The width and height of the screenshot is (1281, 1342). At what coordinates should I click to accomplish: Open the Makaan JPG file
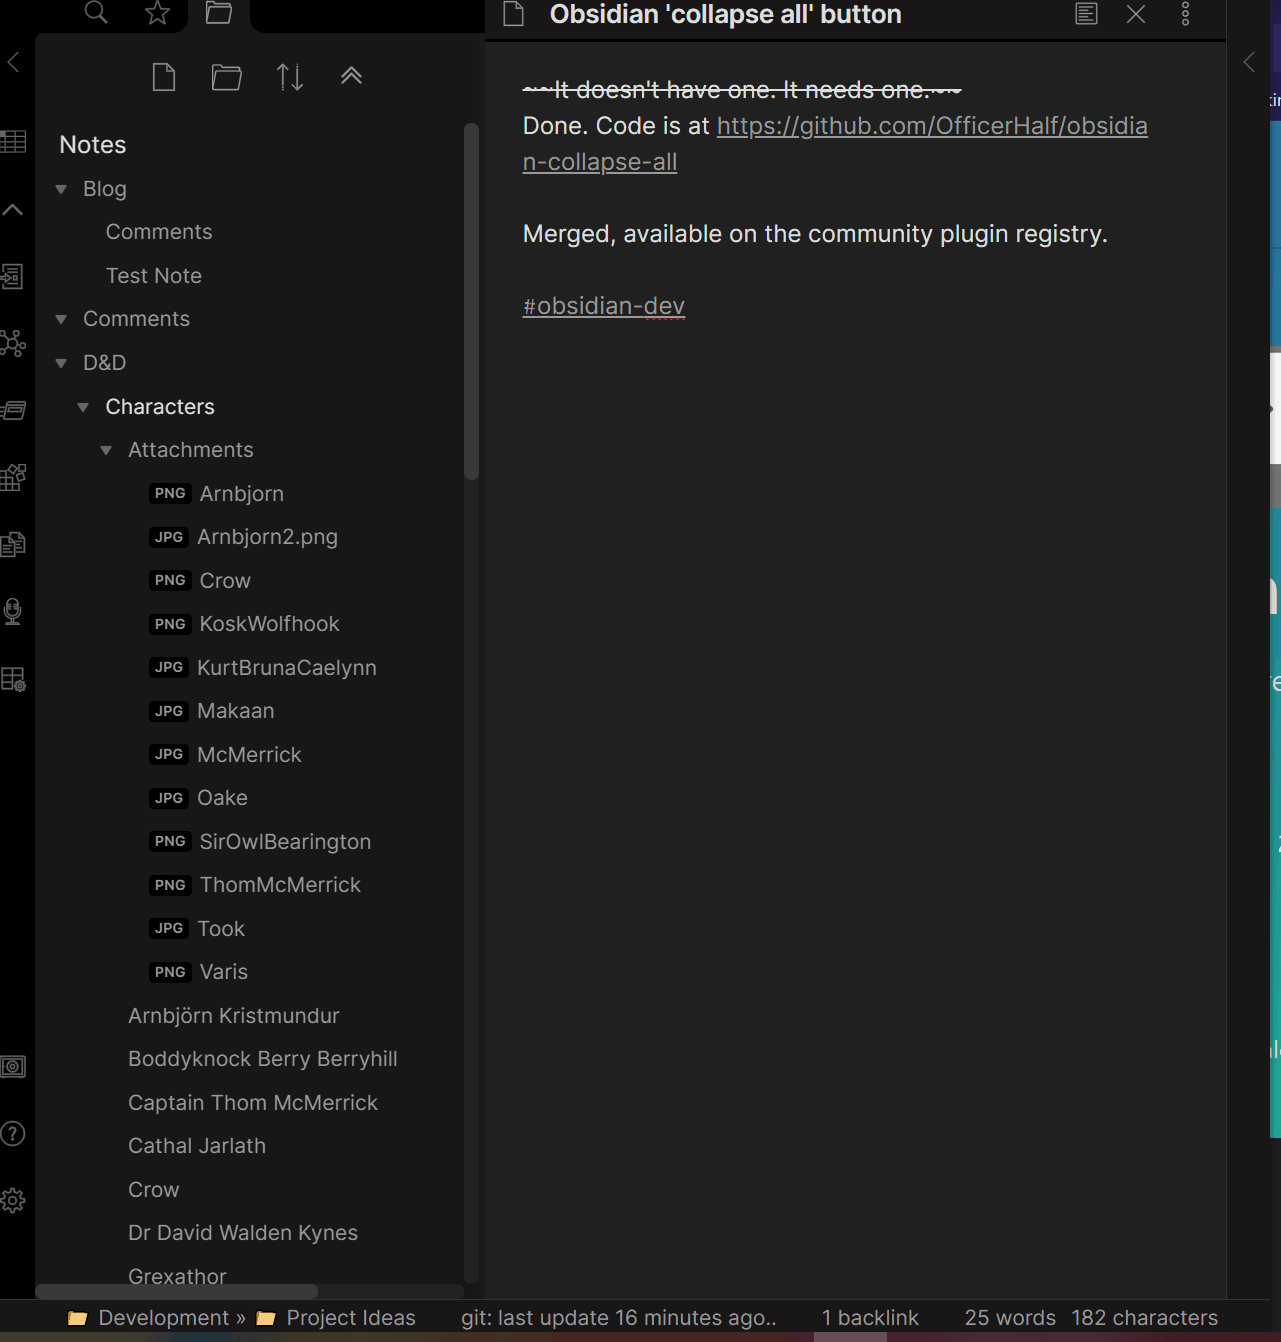pyautogui.click(x=235, y=711)
